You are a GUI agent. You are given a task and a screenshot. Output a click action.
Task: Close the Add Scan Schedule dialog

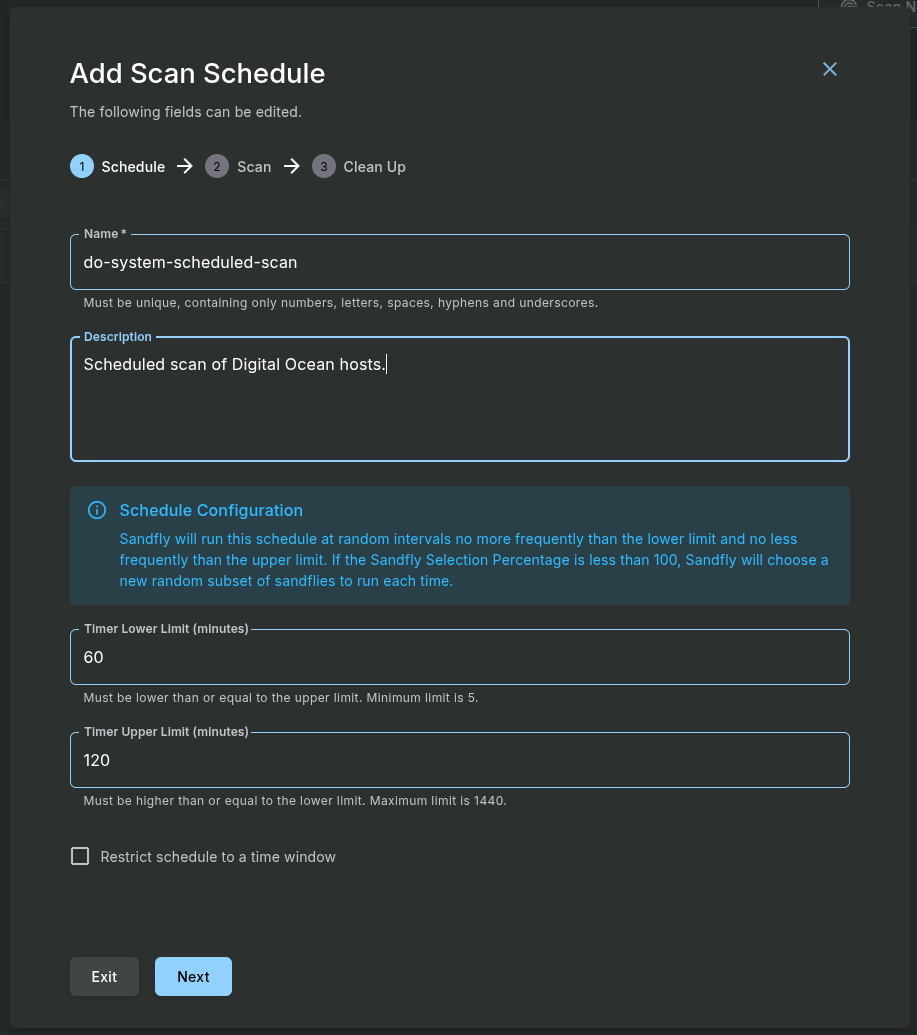pos(829,69)
